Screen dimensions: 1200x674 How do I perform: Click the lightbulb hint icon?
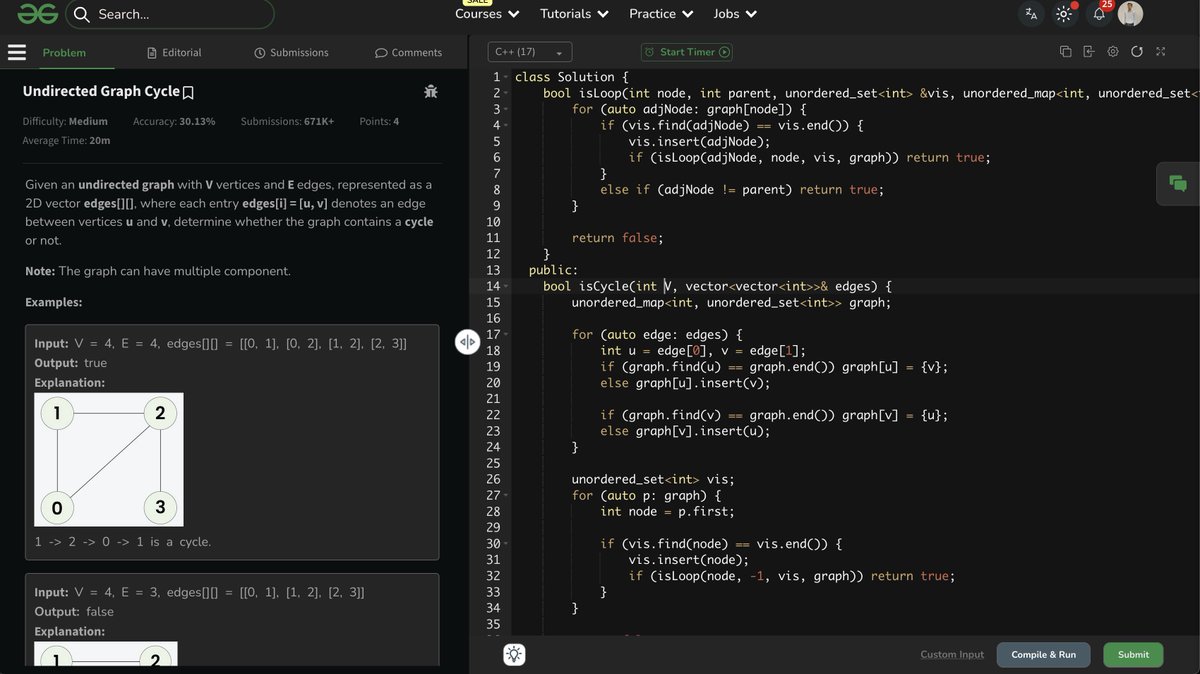coord(514,655)
